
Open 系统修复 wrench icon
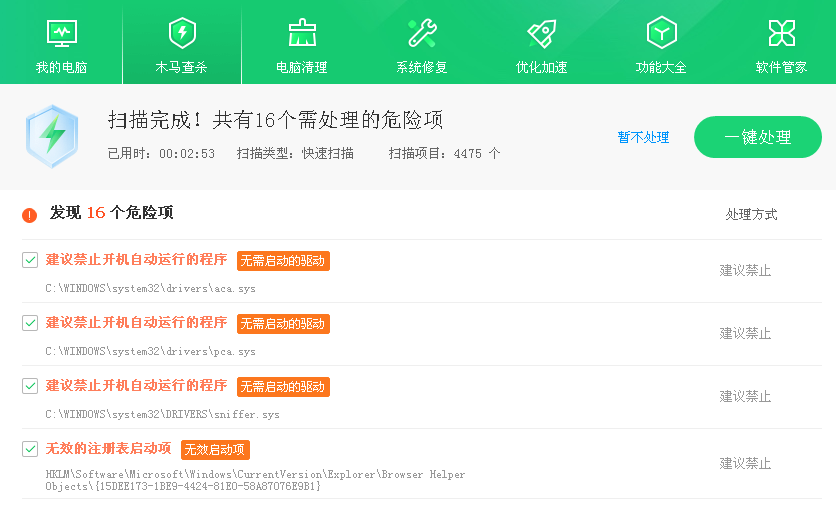pos(421,33)
